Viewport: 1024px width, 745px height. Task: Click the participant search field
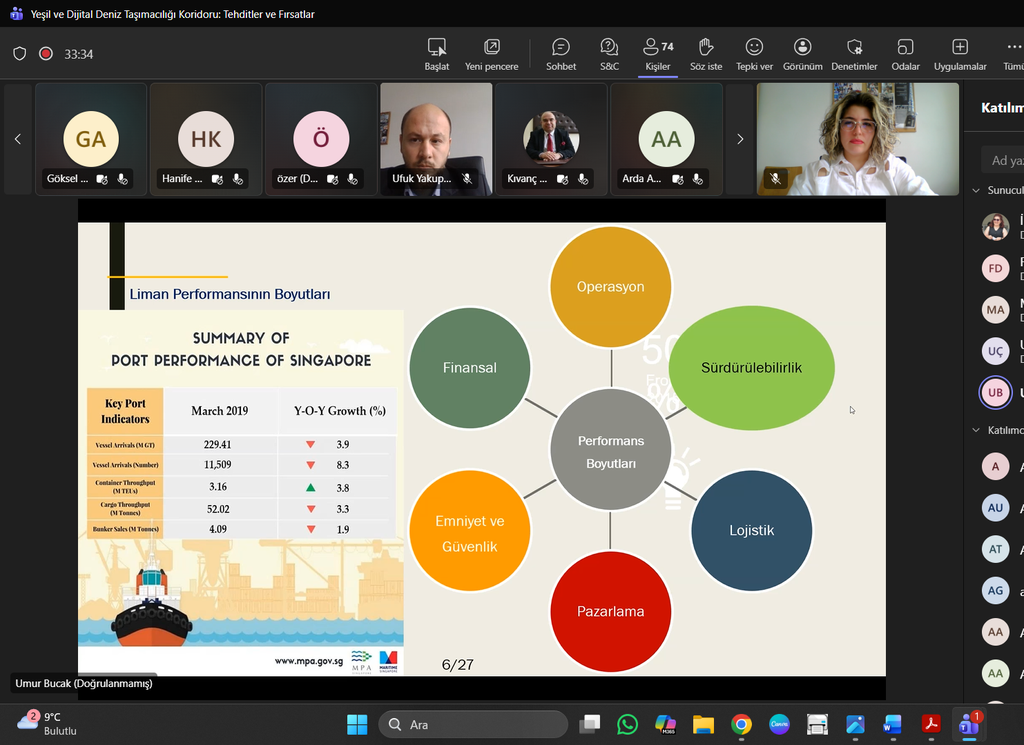click(1000, 160)
